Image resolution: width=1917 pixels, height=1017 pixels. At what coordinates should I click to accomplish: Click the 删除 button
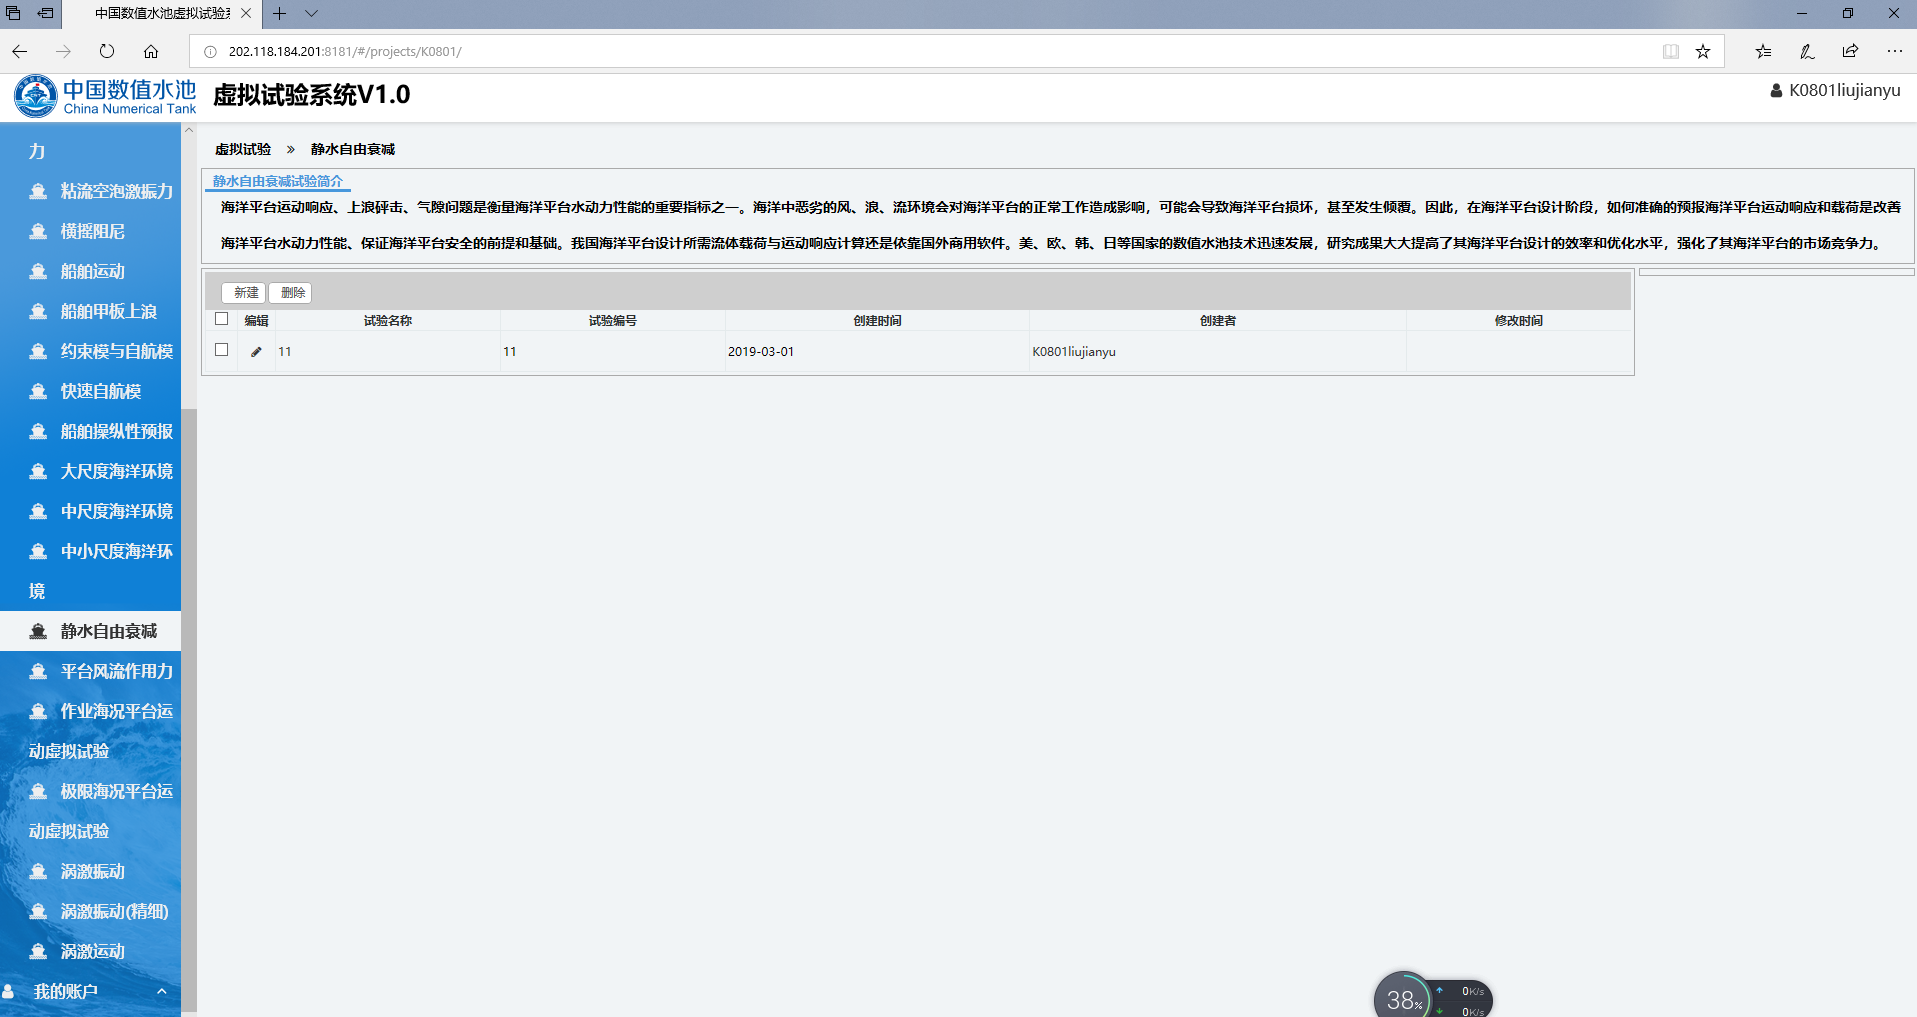pyautogui.click(x=292, y=292)
